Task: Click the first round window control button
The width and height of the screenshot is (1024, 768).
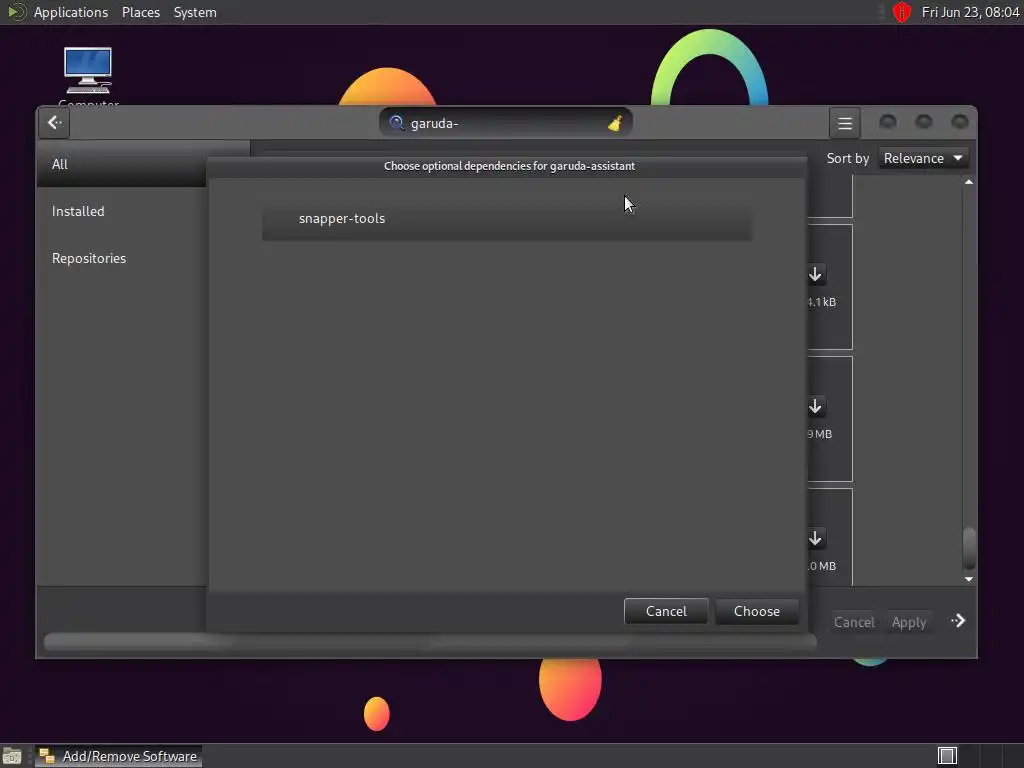Action: tap(888, 121)
